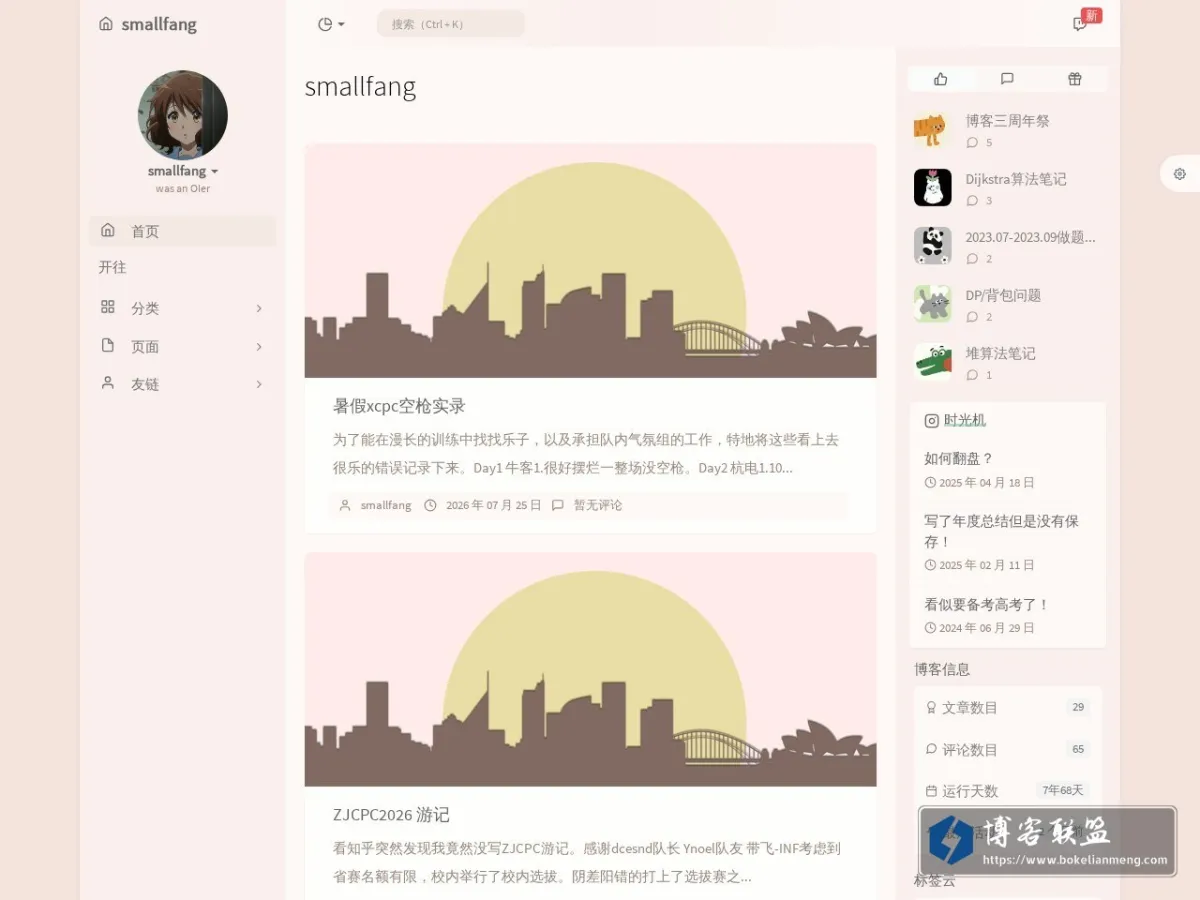Open the notification message icon marked 新
1200x900 pixels.
point(1080,24)
